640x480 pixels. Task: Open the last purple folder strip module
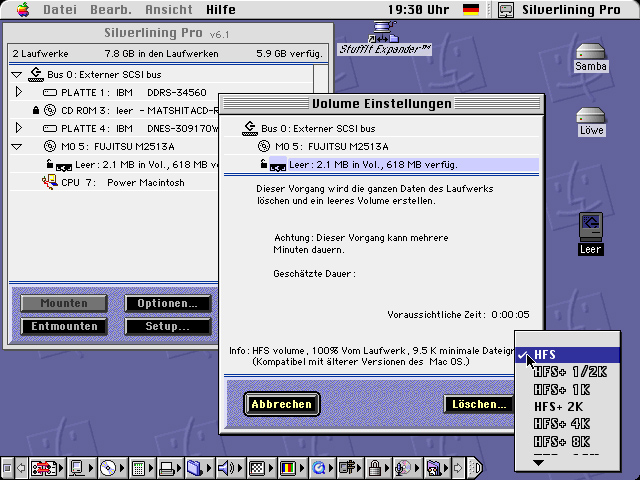(436, 468)
